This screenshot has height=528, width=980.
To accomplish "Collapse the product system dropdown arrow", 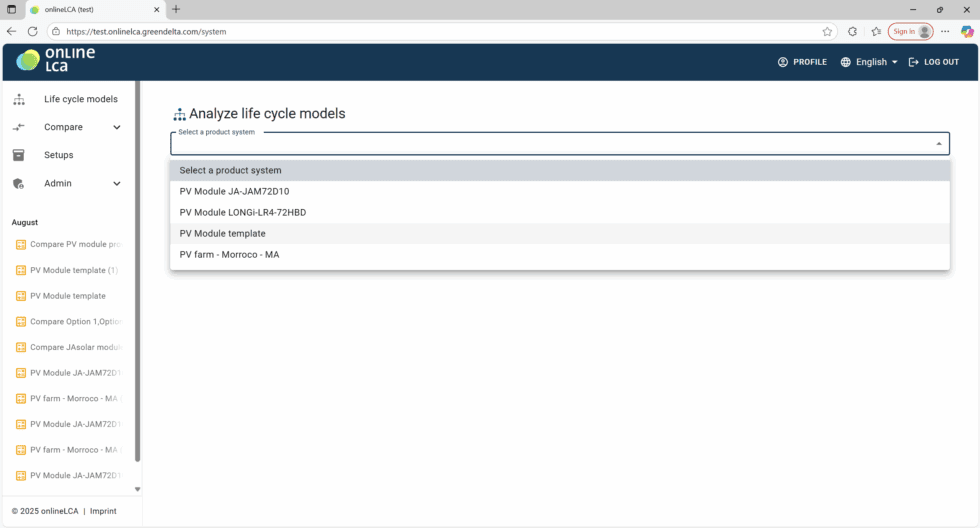I will [x=938, y=144].
